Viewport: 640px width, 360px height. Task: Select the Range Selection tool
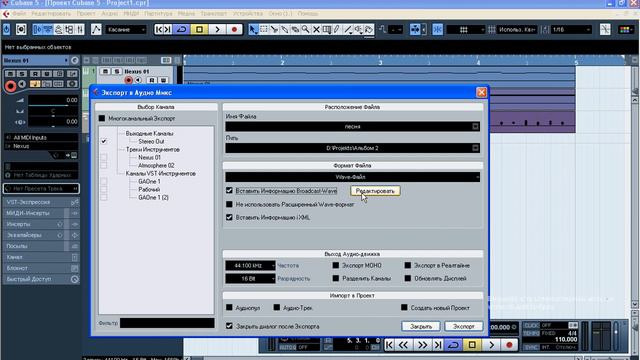(264, 29)
